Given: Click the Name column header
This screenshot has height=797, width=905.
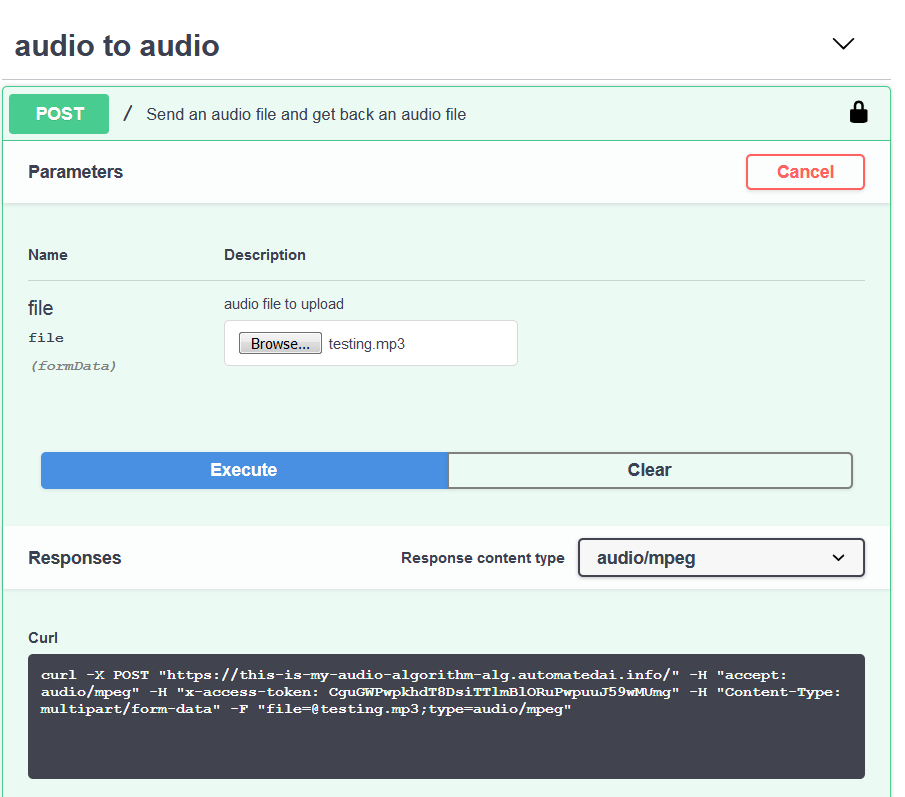Looking at the screenshot, I should point(48,255).
